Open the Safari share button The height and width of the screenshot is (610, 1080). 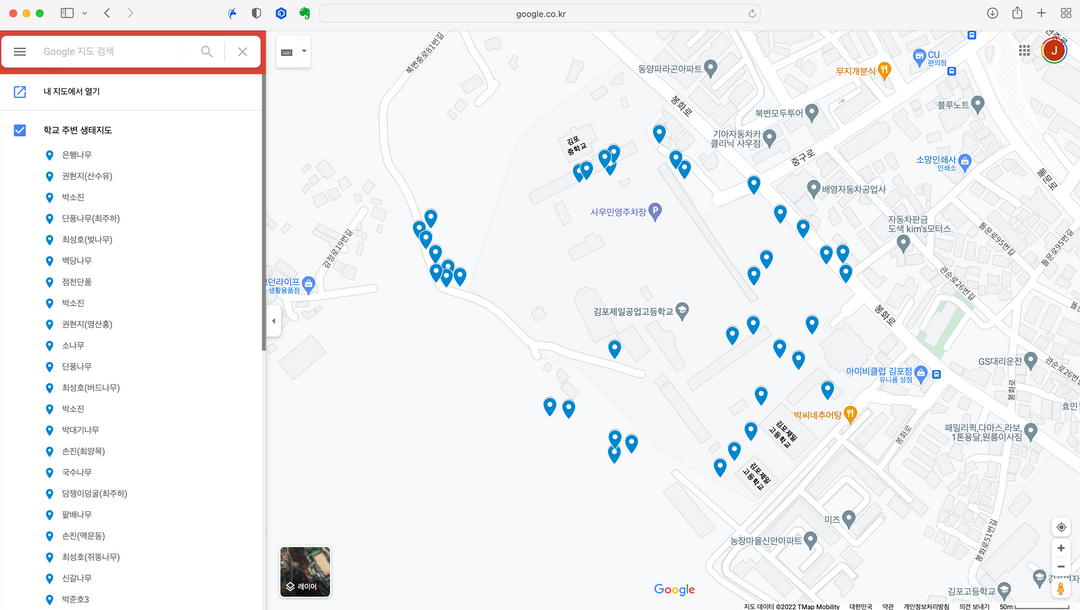1017,13
